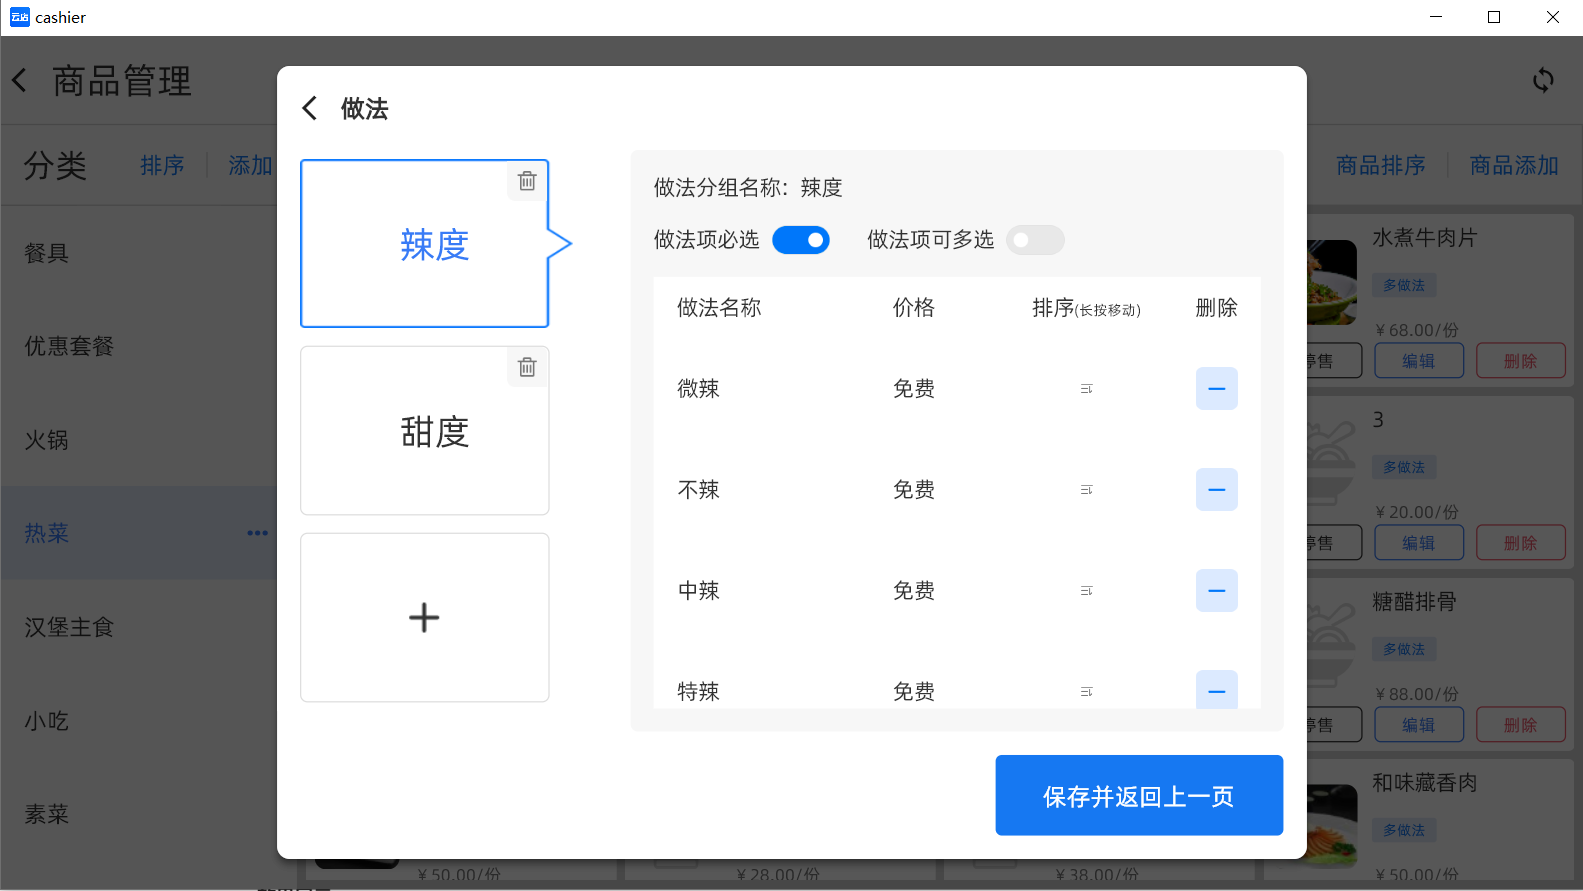The image size is (1583, 891).
Task: Remove the 特辣 option with its minus button
Action: pos(1217,690)
